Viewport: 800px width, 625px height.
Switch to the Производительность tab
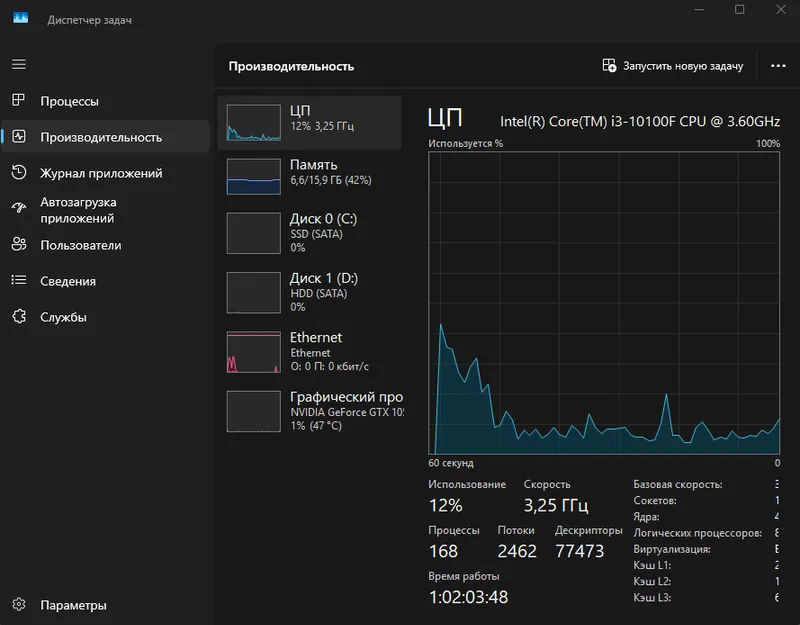point(106,137)
